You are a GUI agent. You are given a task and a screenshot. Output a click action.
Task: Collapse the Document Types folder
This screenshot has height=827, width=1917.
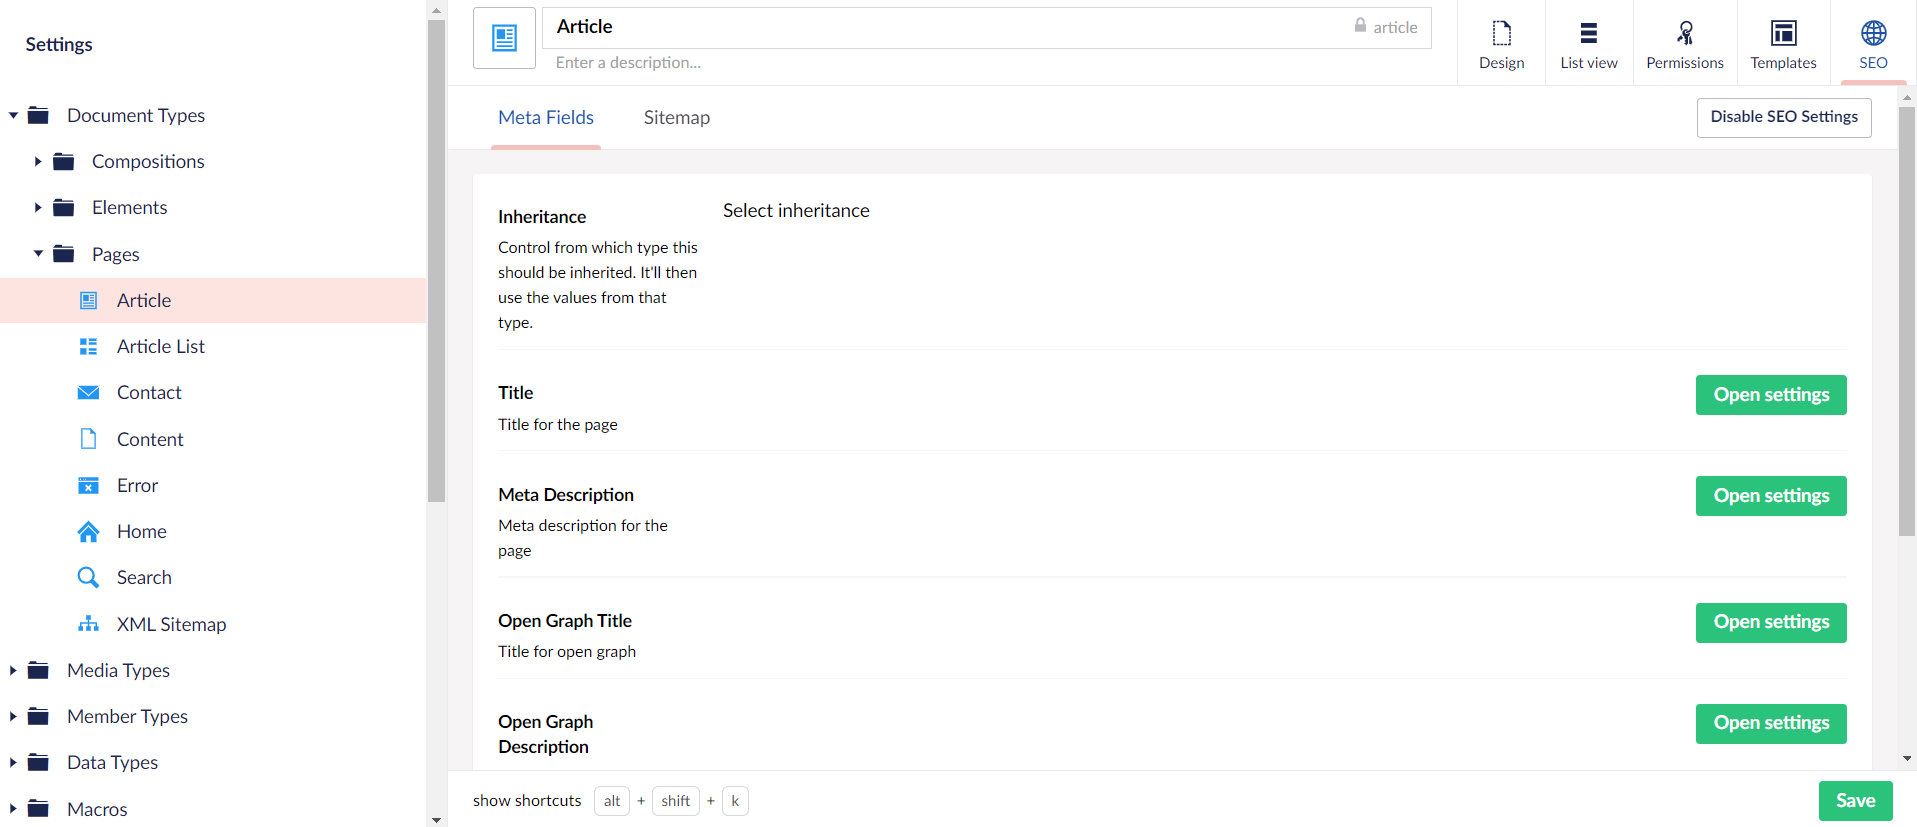pos(13,116)
